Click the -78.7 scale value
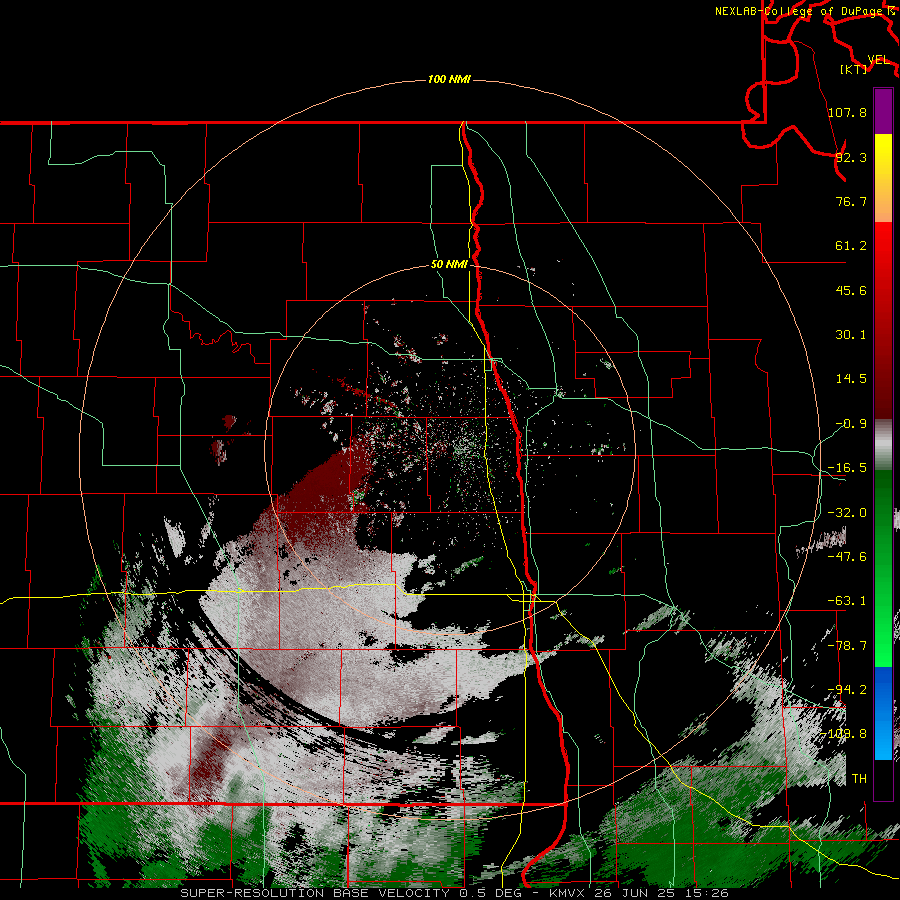The height and width of the screenshot is (900, 900). (847, 646)
